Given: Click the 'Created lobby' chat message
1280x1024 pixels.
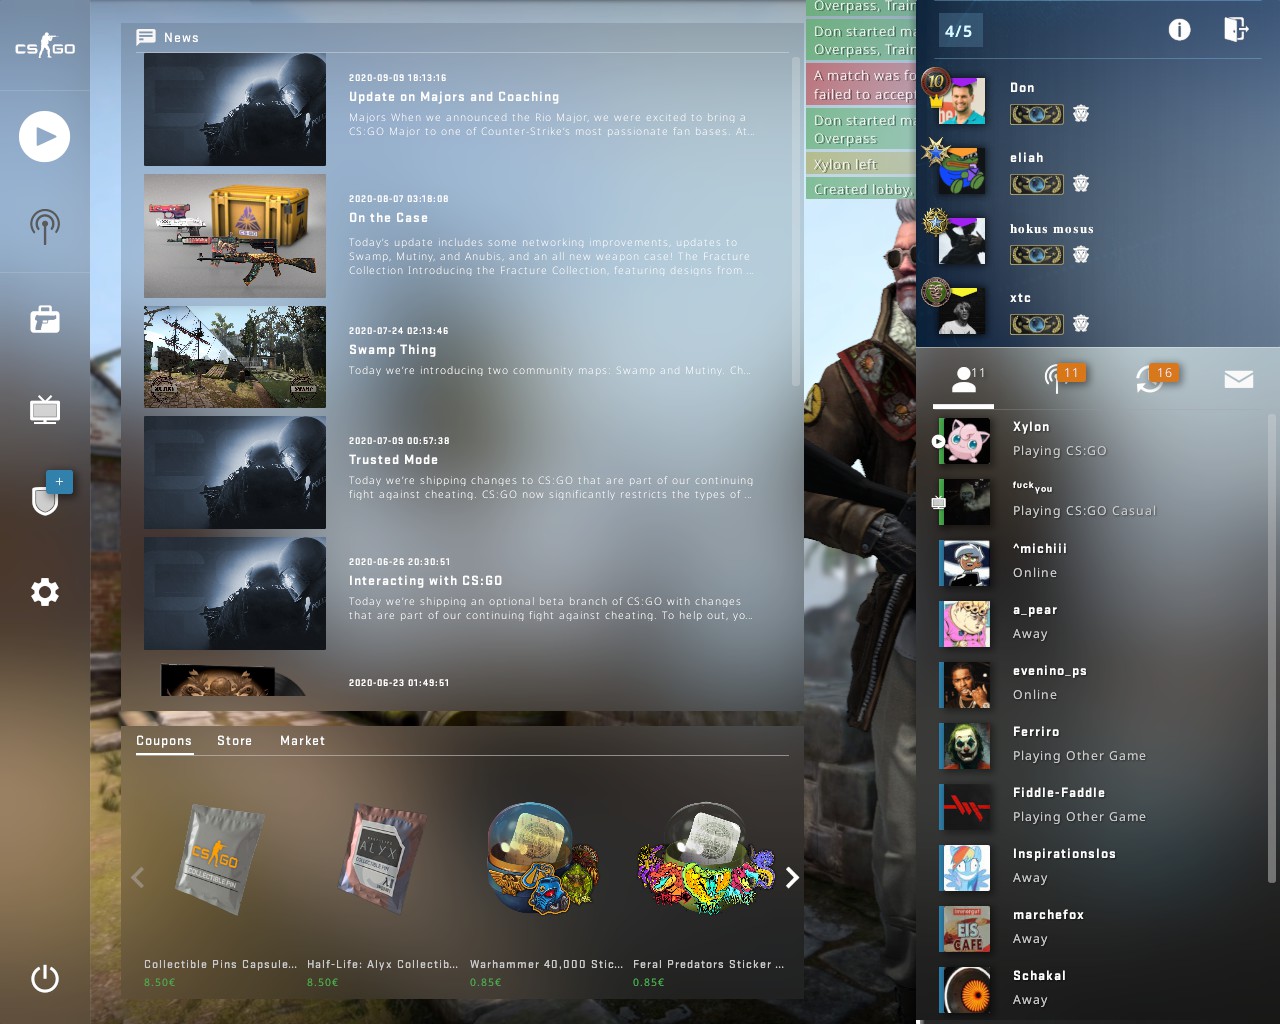Looking at the screenshot, I should coord(861,189).
